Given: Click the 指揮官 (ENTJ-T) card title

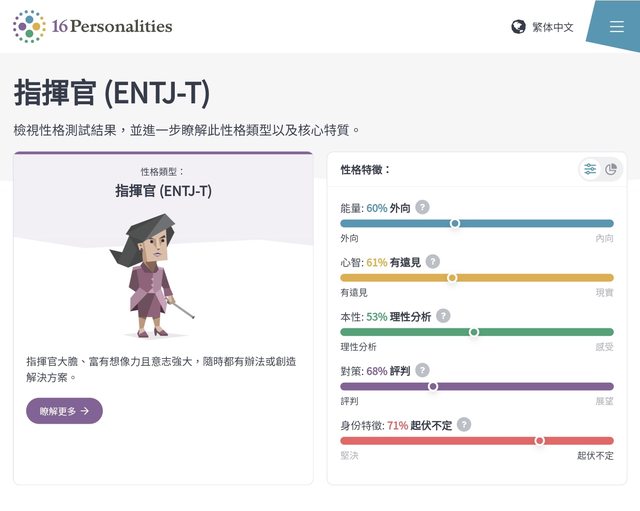Looking at the screenshot, I should coord(163,191).
